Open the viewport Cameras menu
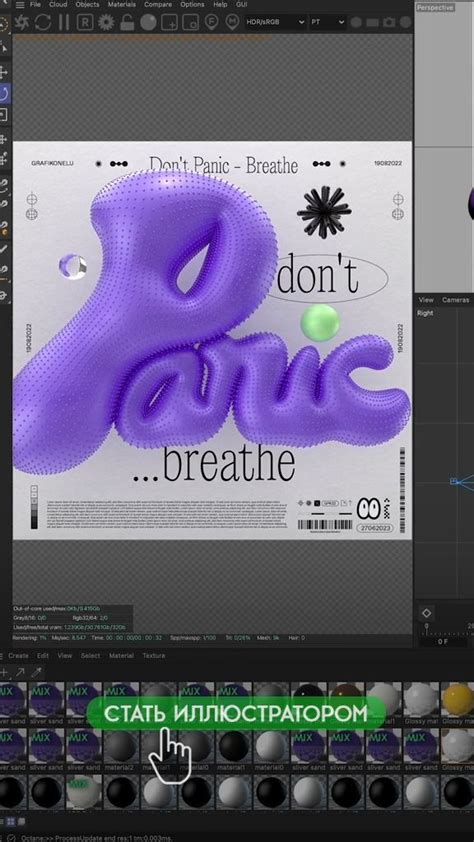 [x=455, y=300]
